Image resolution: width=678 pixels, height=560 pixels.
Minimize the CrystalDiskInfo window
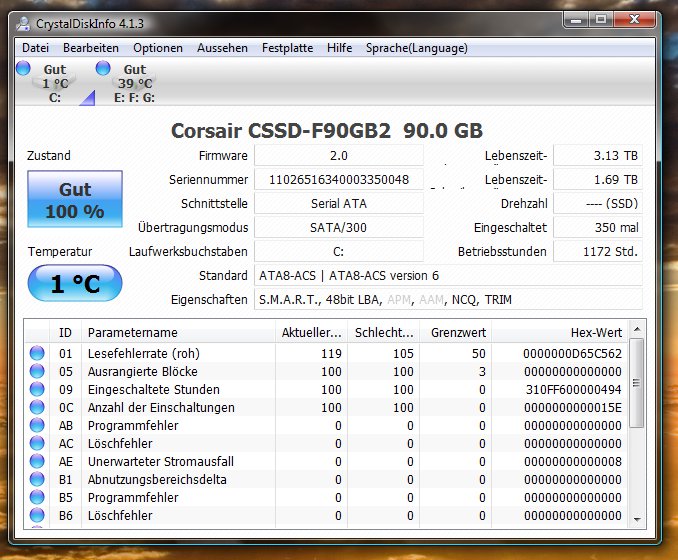pyautogui.click(x=576, y=20)
